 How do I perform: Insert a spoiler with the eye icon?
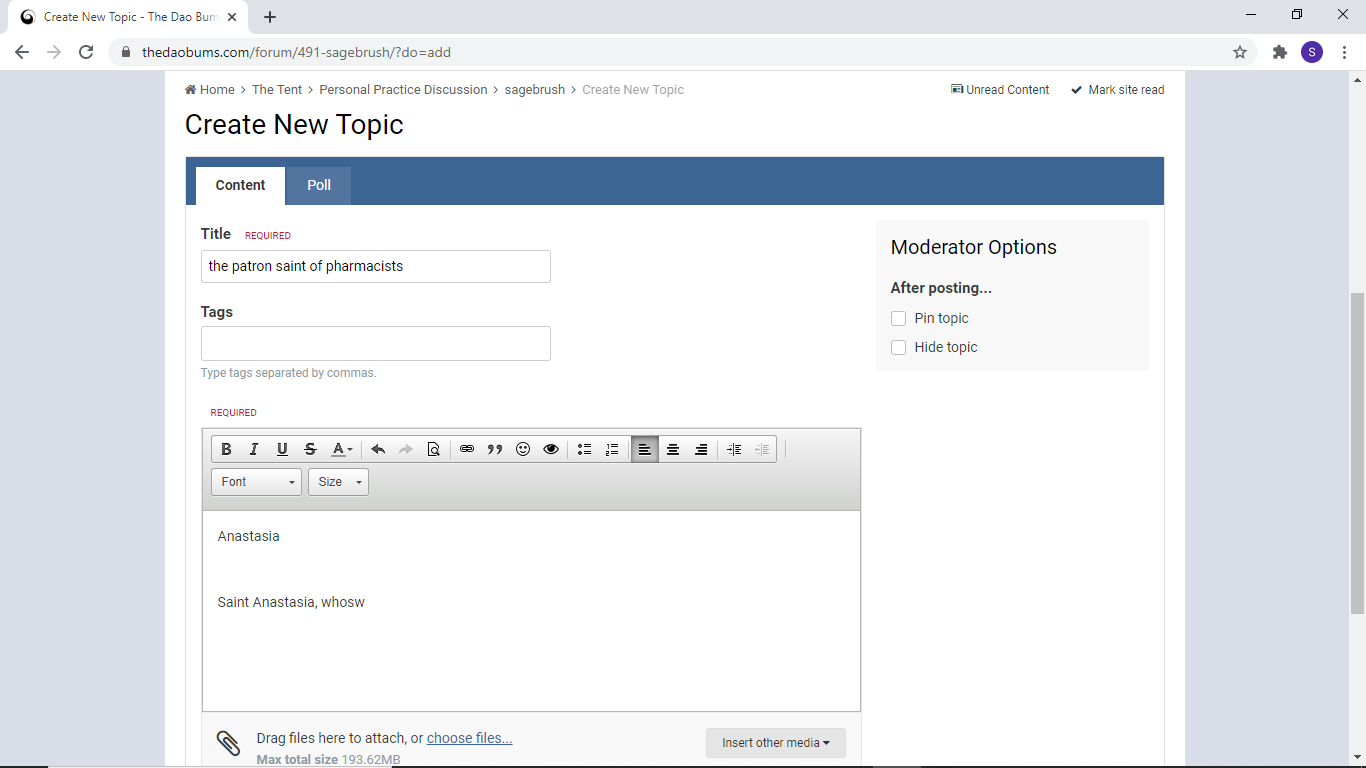coord(551,449)
